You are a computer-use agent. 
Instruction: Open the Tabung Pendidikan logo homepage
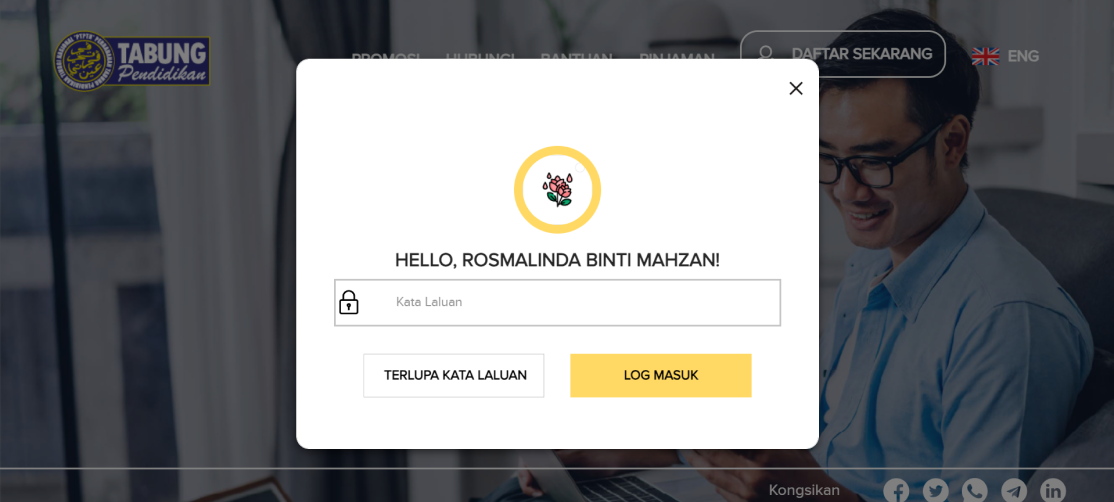click(132, 60)
